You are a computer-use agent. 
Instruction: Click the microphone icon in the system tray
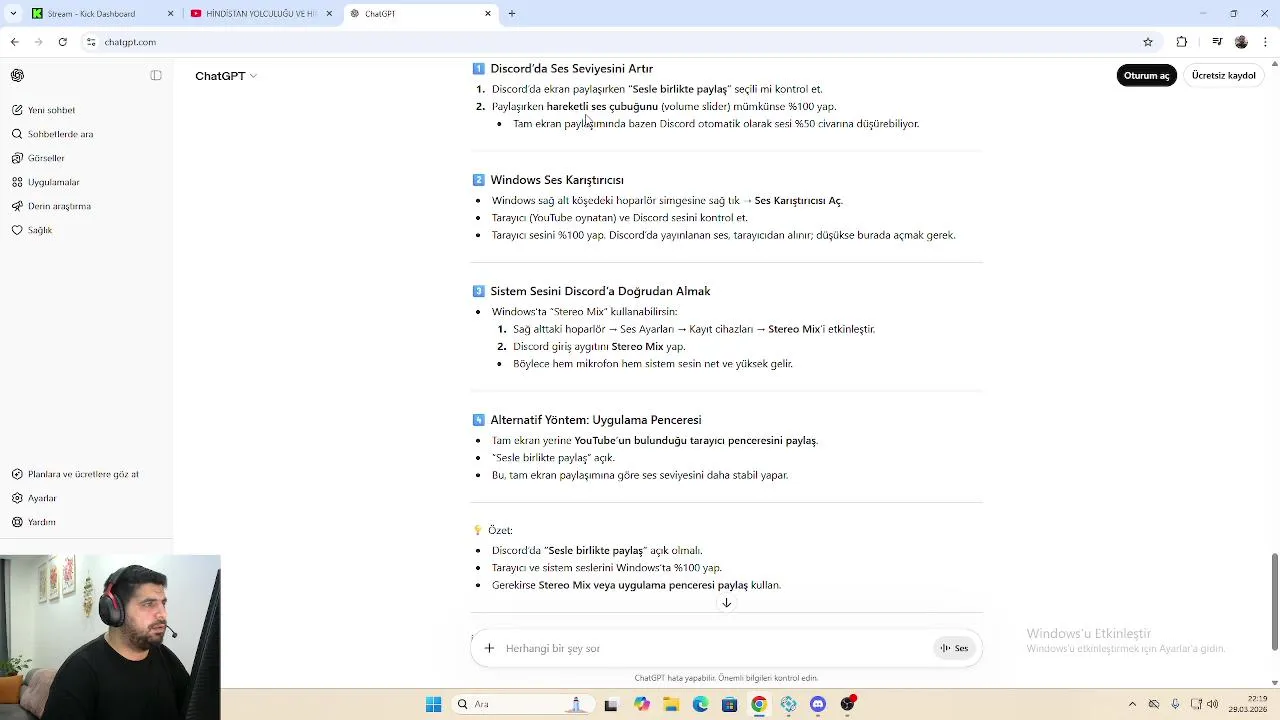pos(1175,704)
